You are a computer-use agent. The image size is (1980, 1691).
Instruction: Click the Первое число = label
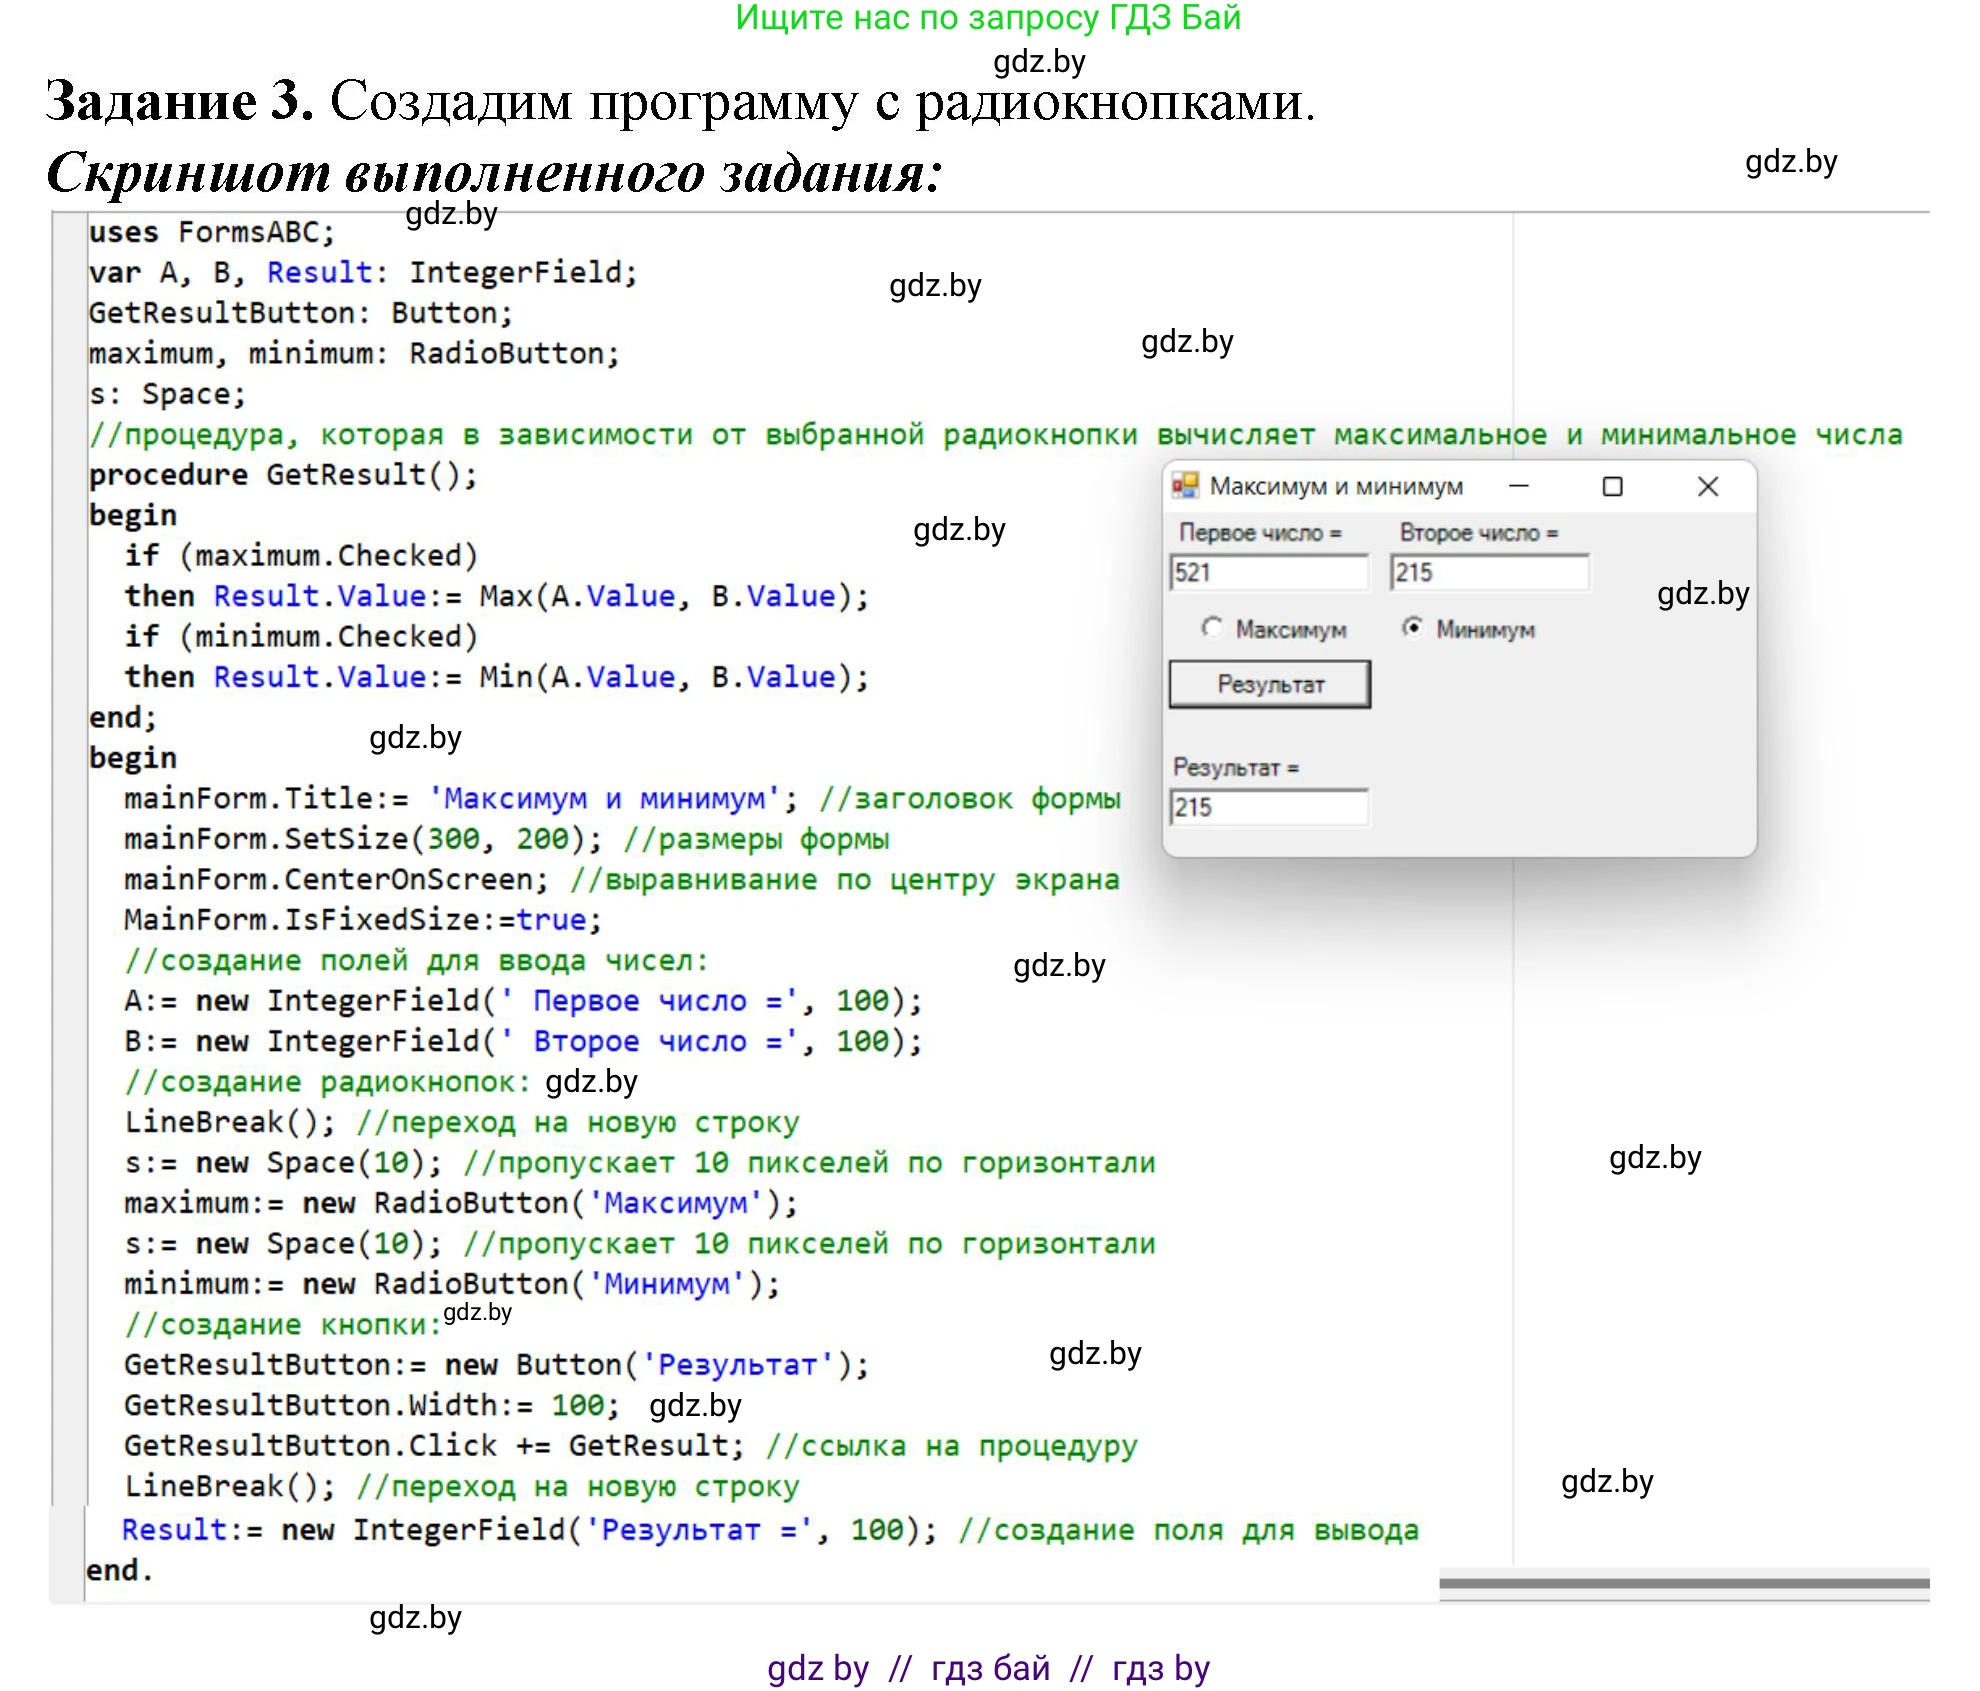(x=1259, y=533)
